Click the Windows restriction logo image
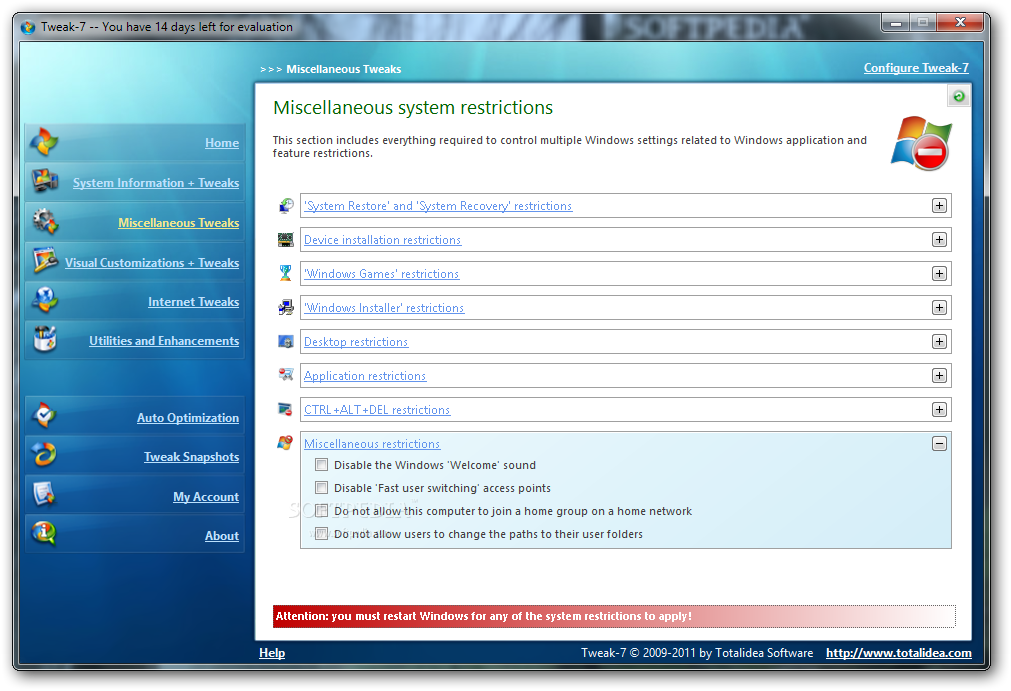The height and width of the screenshot is (691, 1011). pos(921,143)
